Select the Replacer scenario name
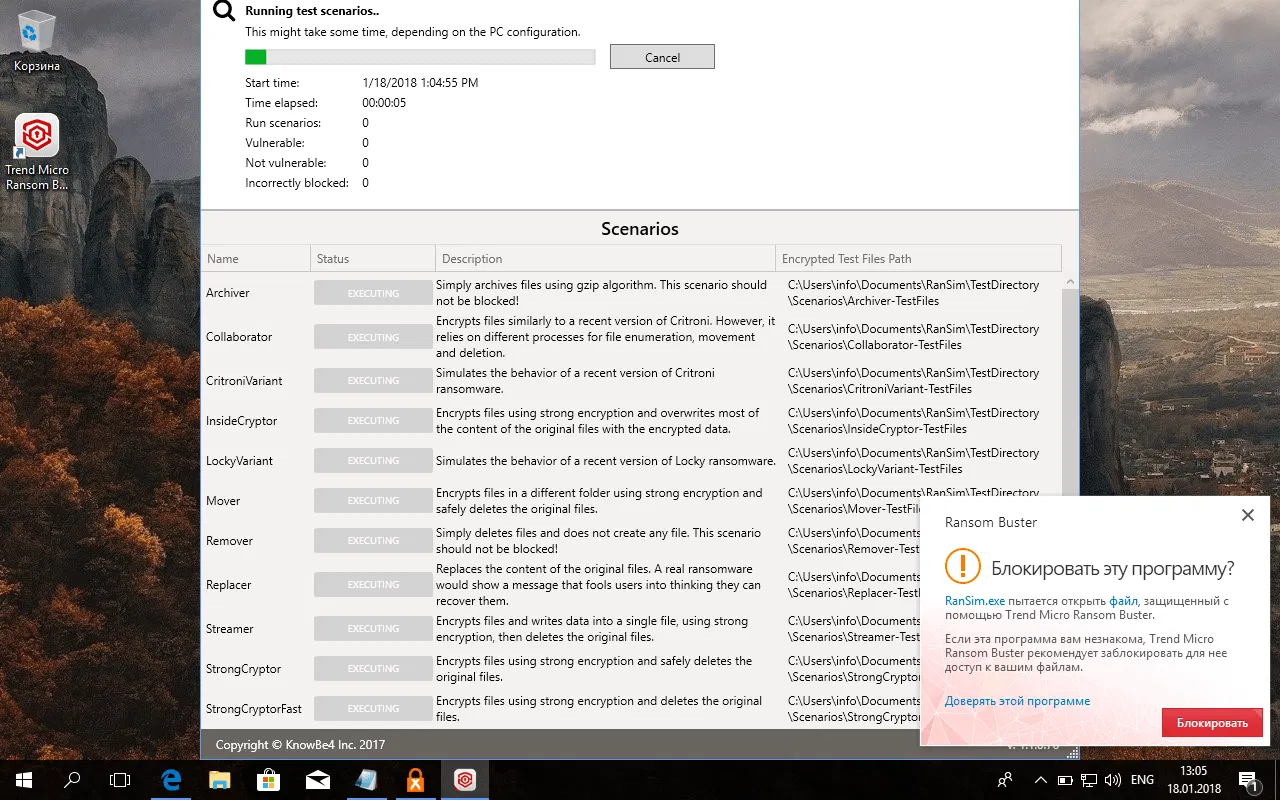This screenshot has width=1280, height=800. click(229, 585)
